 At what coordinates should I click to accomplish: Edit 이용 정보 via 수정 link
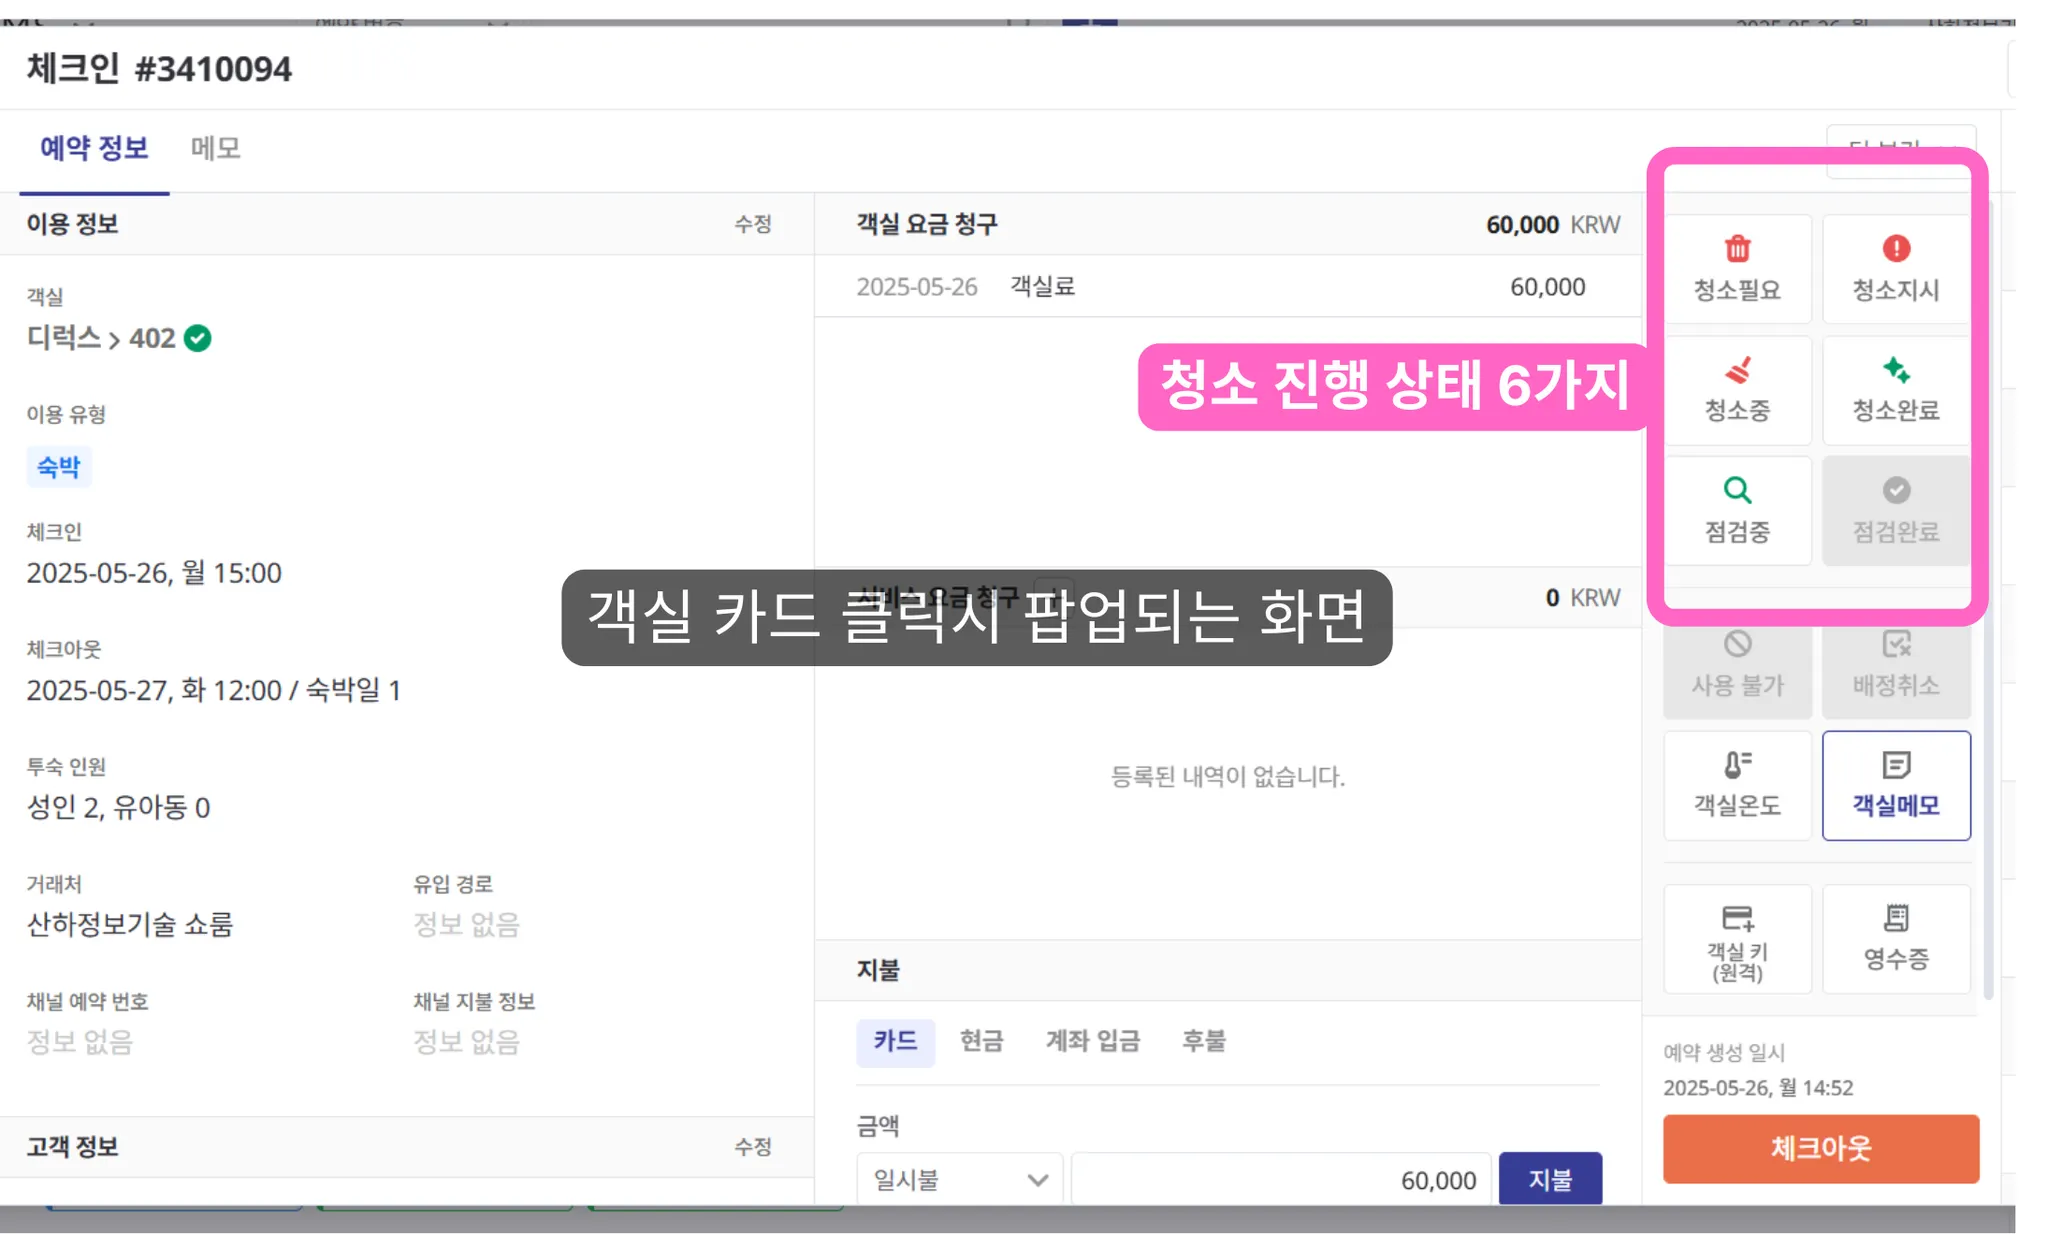coord(752,224)
